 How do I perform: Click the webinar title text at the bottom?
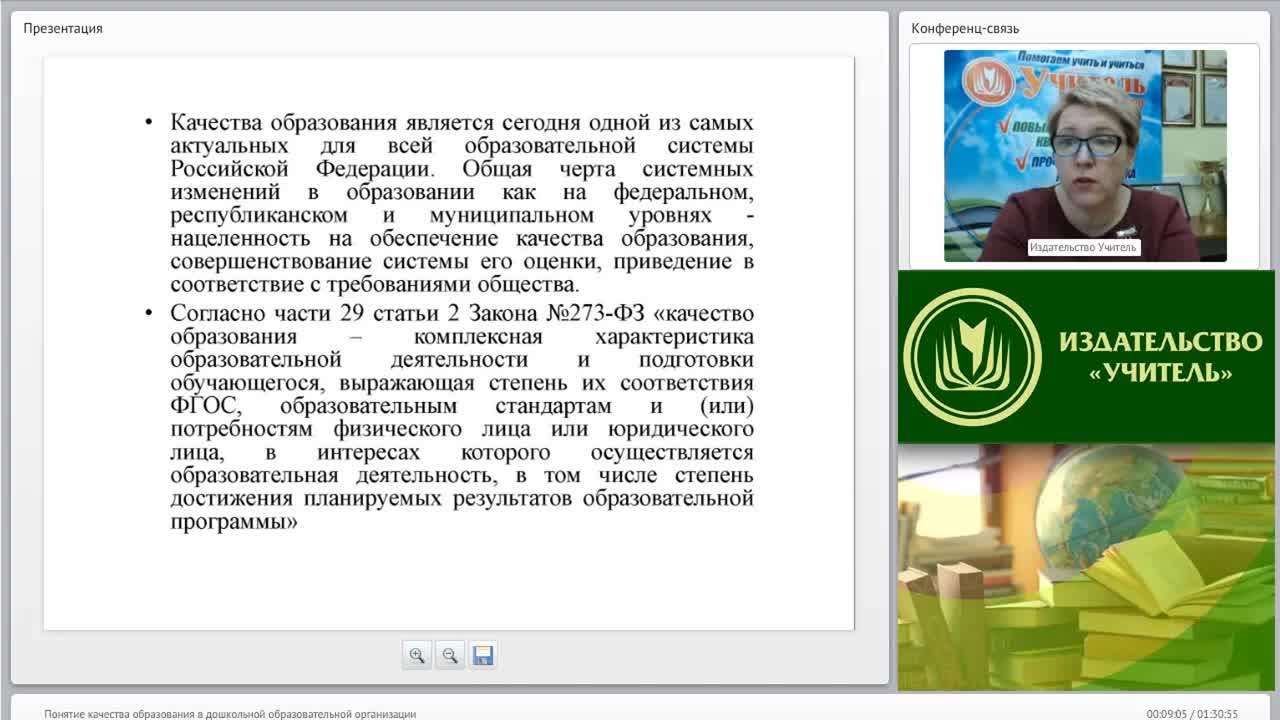tap(230, 714)
